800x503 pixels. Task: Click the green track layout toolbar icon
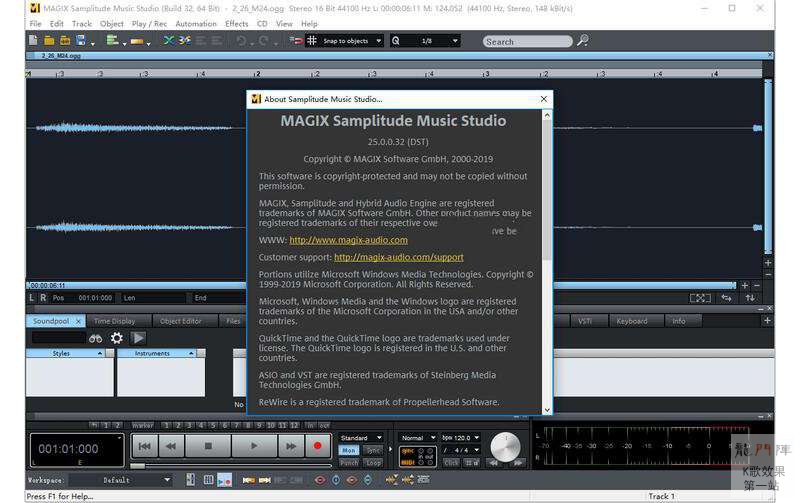pos(112,40)
